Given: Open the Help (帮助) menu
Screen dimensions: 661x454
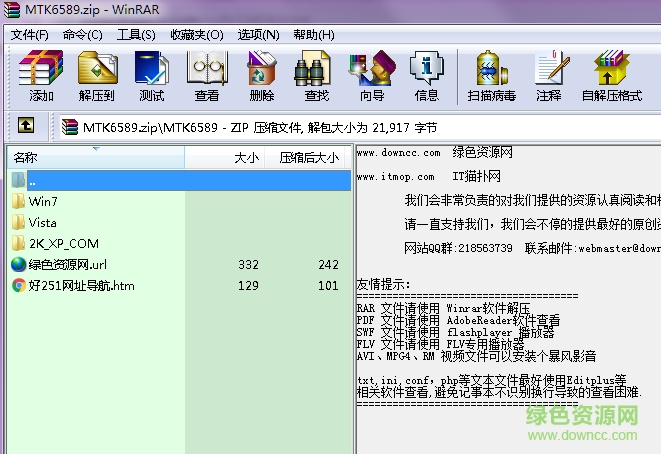Looking at the screenshot, I should pos(314,35).
